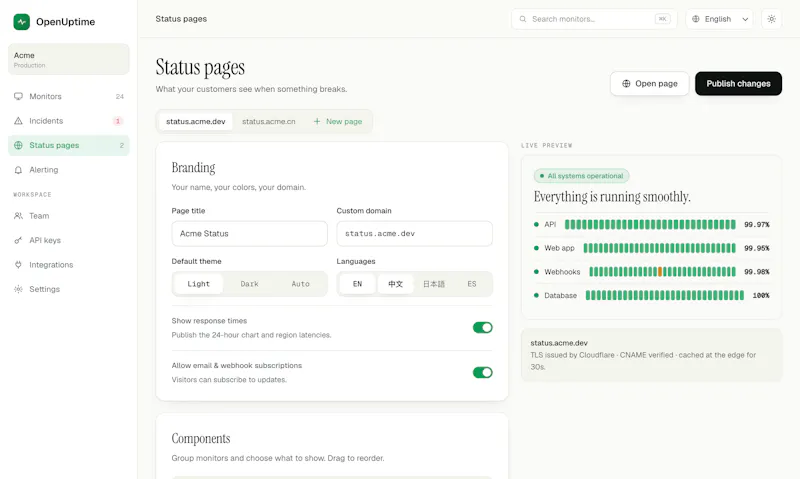Image resolution: width=800 pixels, height=479 pixels.
Task: Click the Publish changes button
Action: coord(738,84)
